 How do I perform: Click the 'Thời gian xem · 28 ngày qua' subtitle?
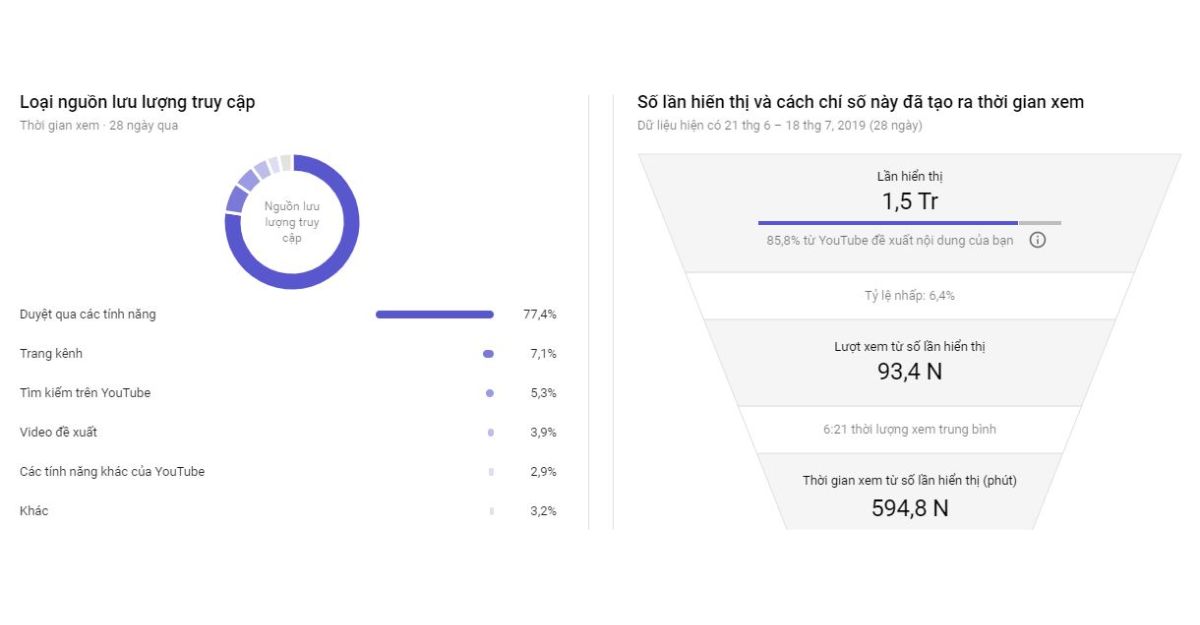(x=99, y=126)
